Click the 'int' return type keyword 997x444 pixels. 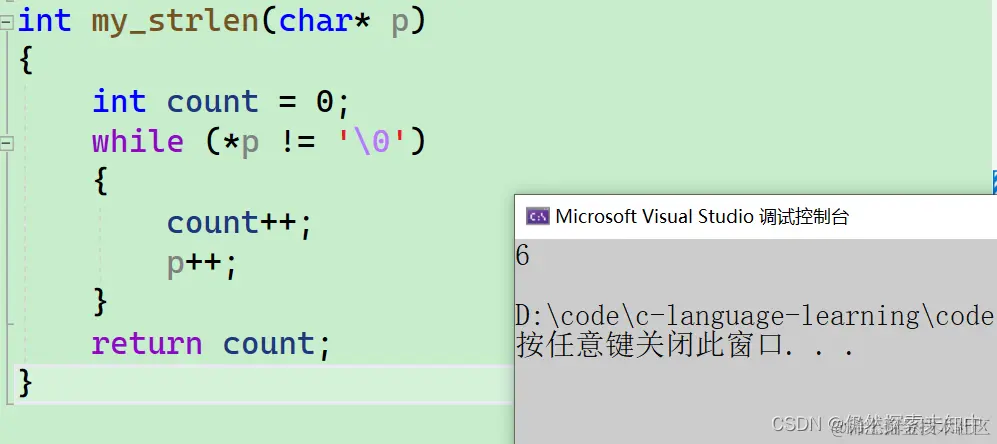tap(45, 21)
